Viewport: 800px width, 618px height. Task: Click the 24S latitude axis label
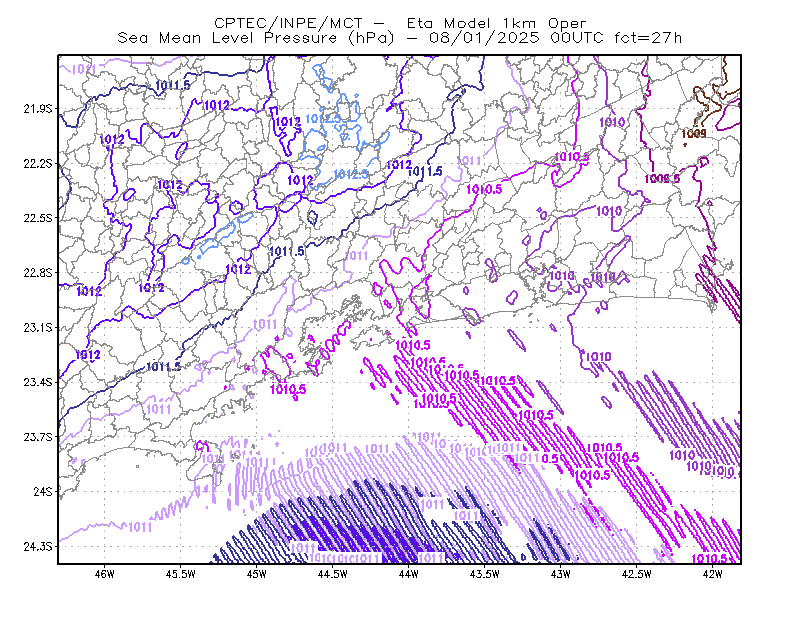click(x=43, y=491)
